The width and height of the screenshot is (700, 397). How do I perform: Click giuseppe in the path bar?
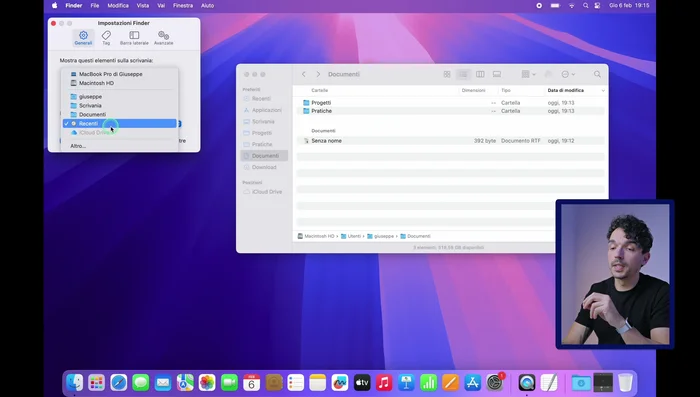click(x=380, y=236)
